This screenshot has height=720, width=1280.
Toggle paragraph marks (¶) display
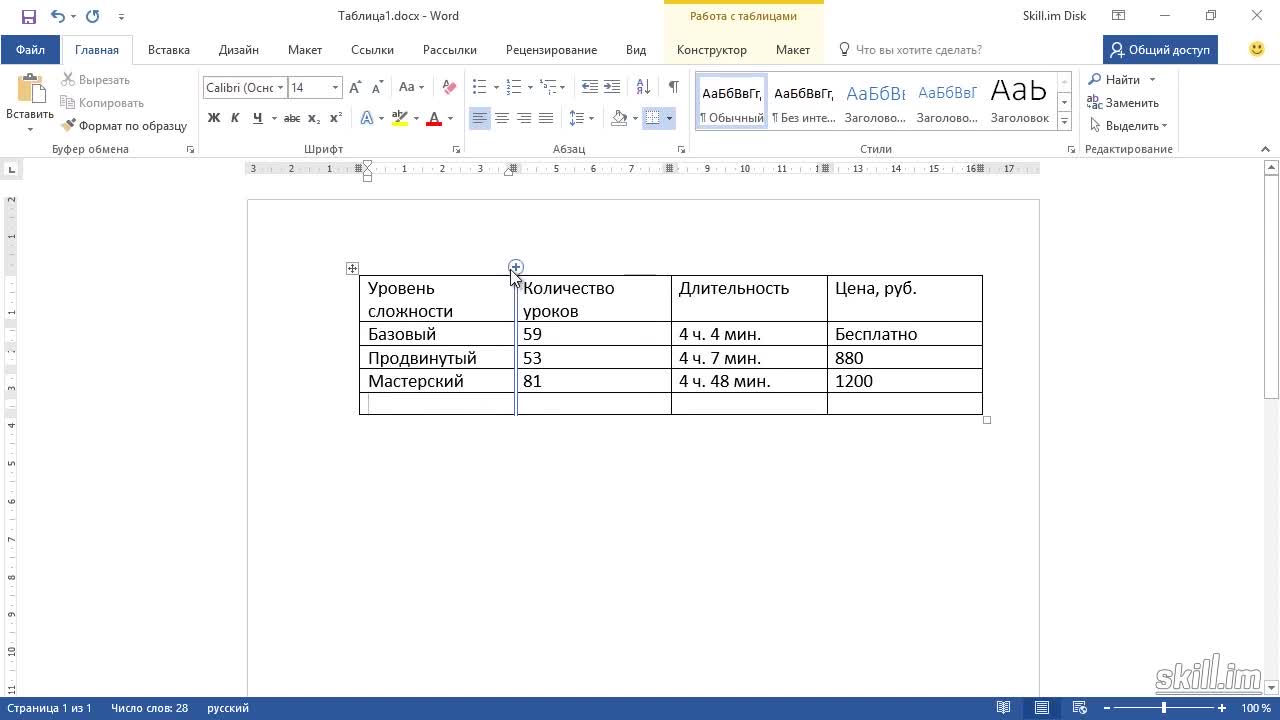tap(673, 88)
